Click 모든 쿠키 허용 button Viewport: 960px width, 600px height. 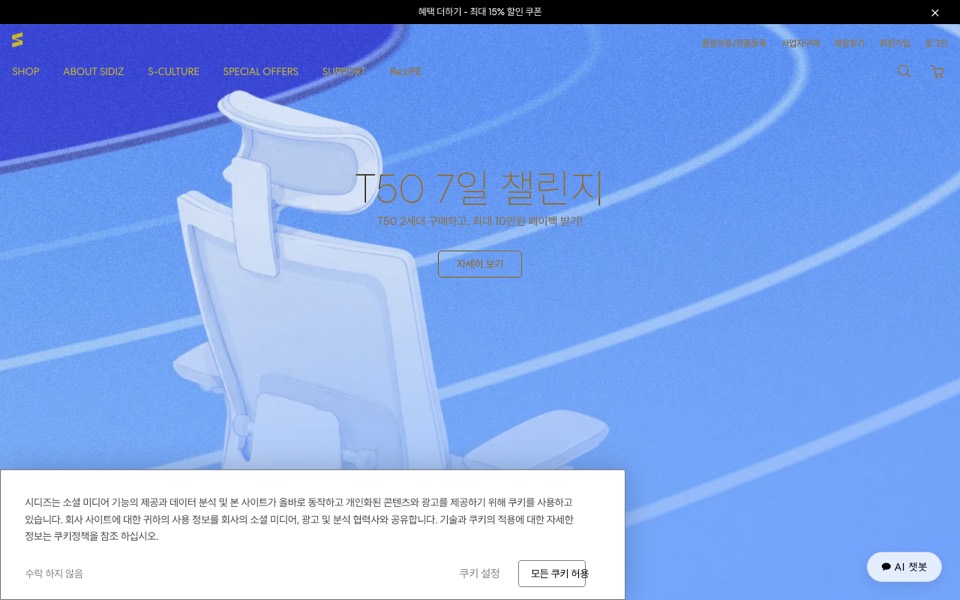[552, 574]
